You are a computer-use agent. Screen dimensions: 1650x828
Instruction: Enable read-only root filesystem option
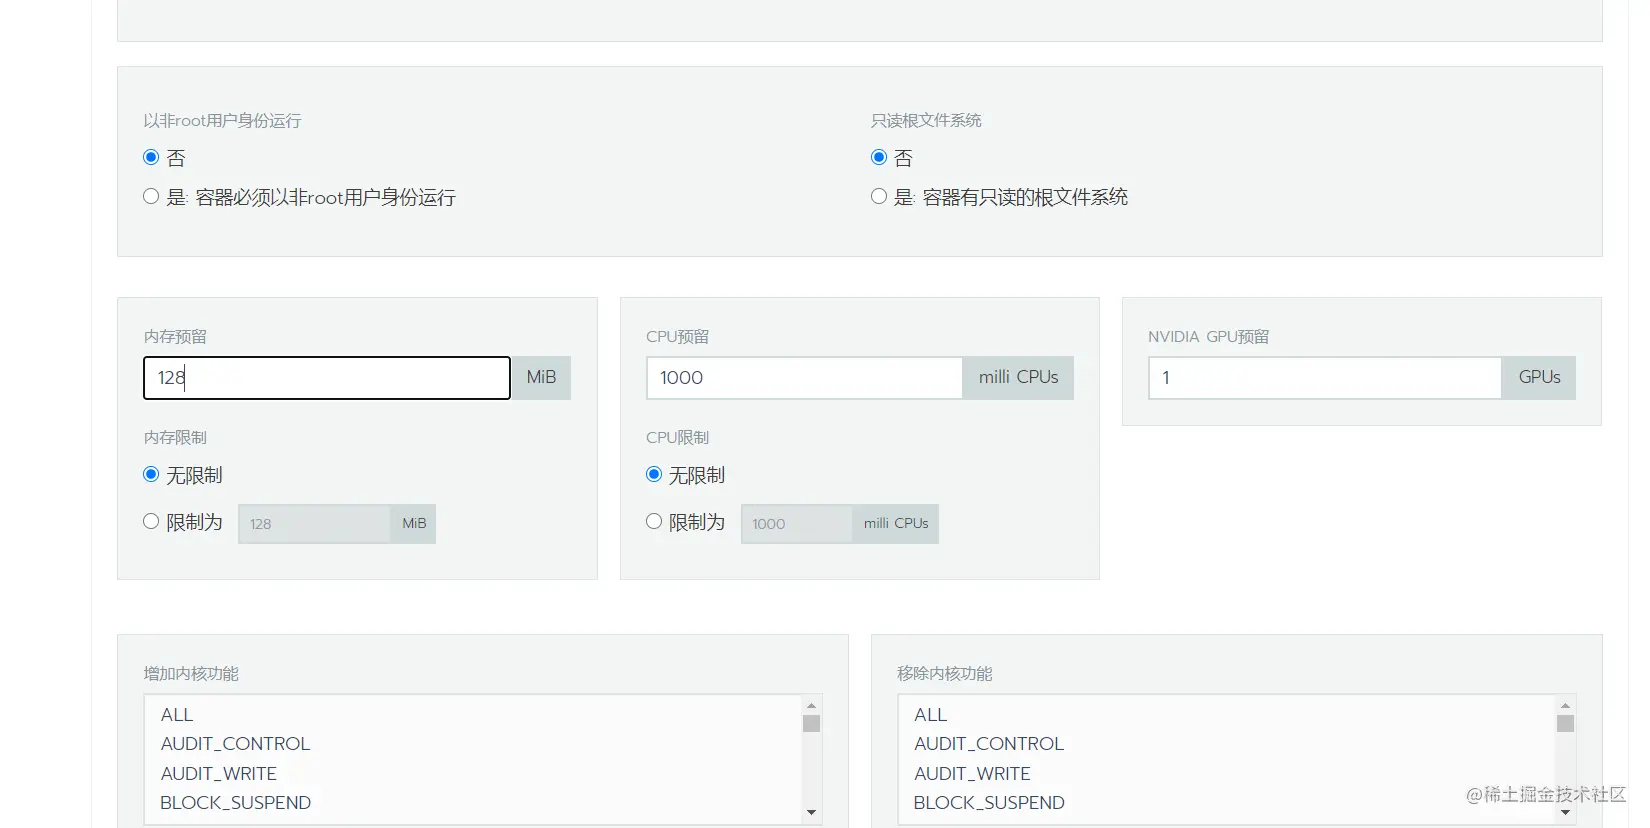[x=879, y=196]
